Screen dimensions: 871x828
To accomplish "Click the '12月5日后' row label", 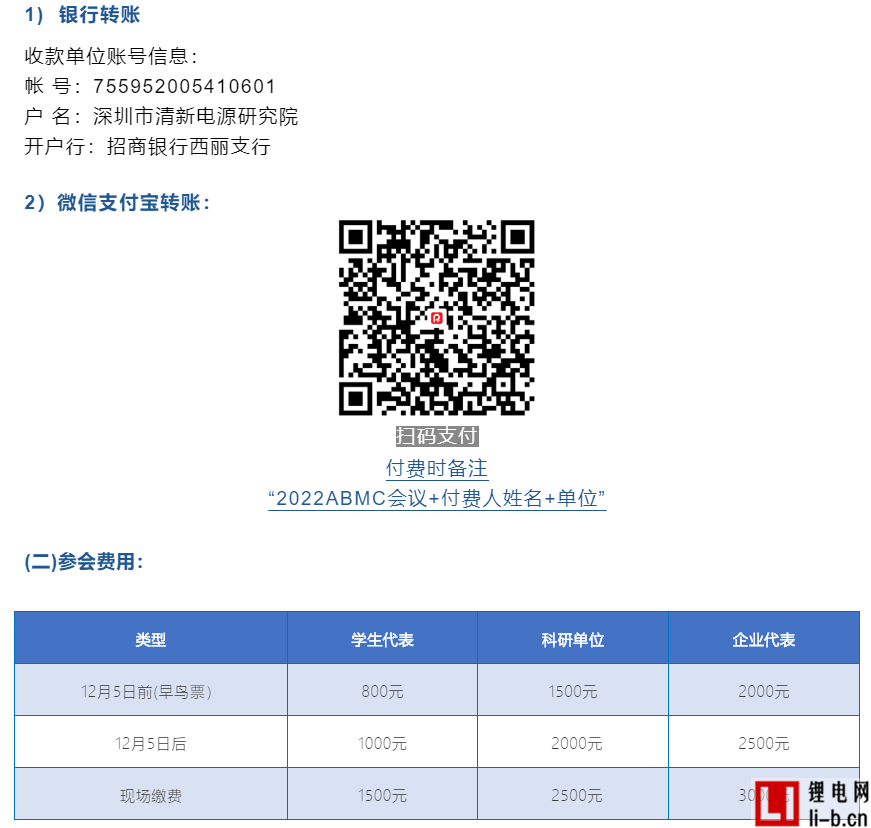I will click(x=151, y=744).
